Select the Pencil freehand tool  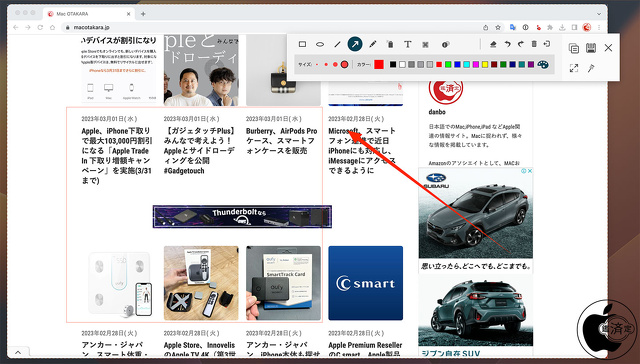(x=373, y=44)
